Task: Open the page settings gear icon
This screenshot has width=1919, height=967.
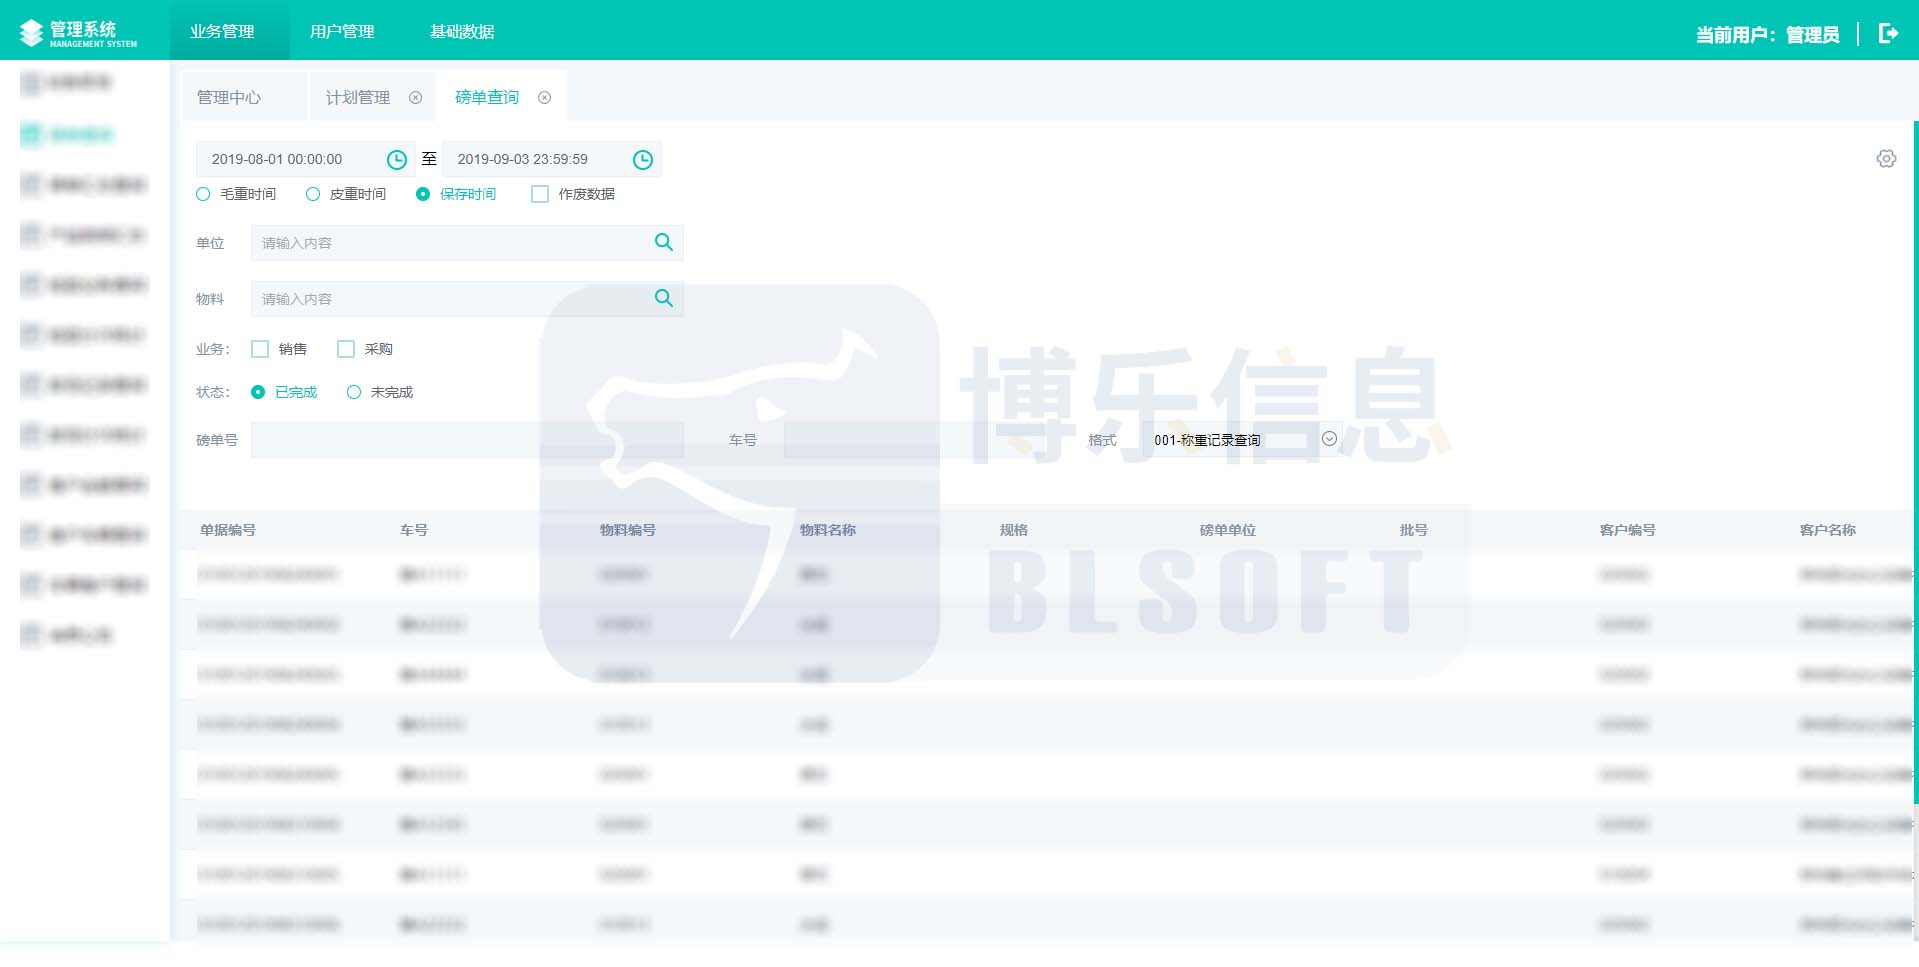Action: click(x=1886, y=159)
